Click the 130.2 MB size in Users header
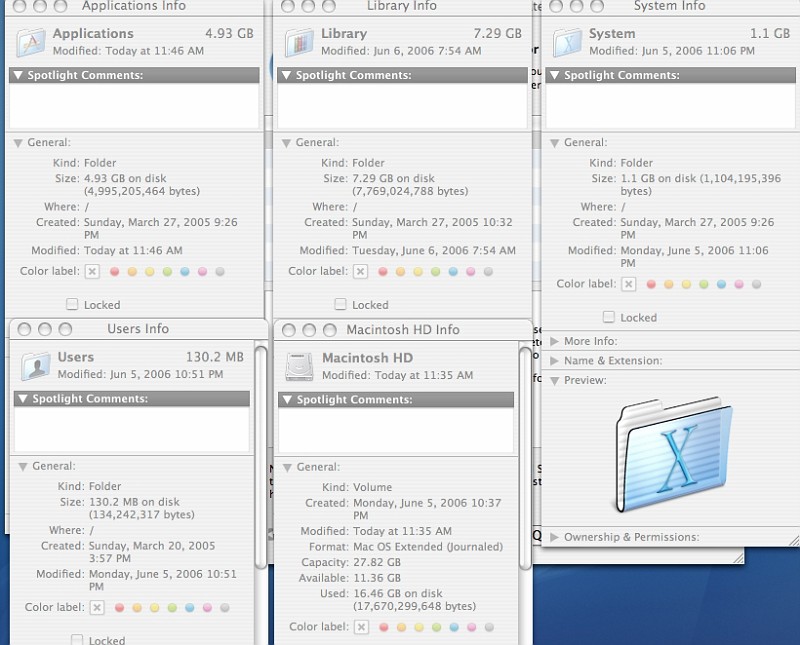The width and height of the screenshot is (800, 645). [x=215, y=357]
